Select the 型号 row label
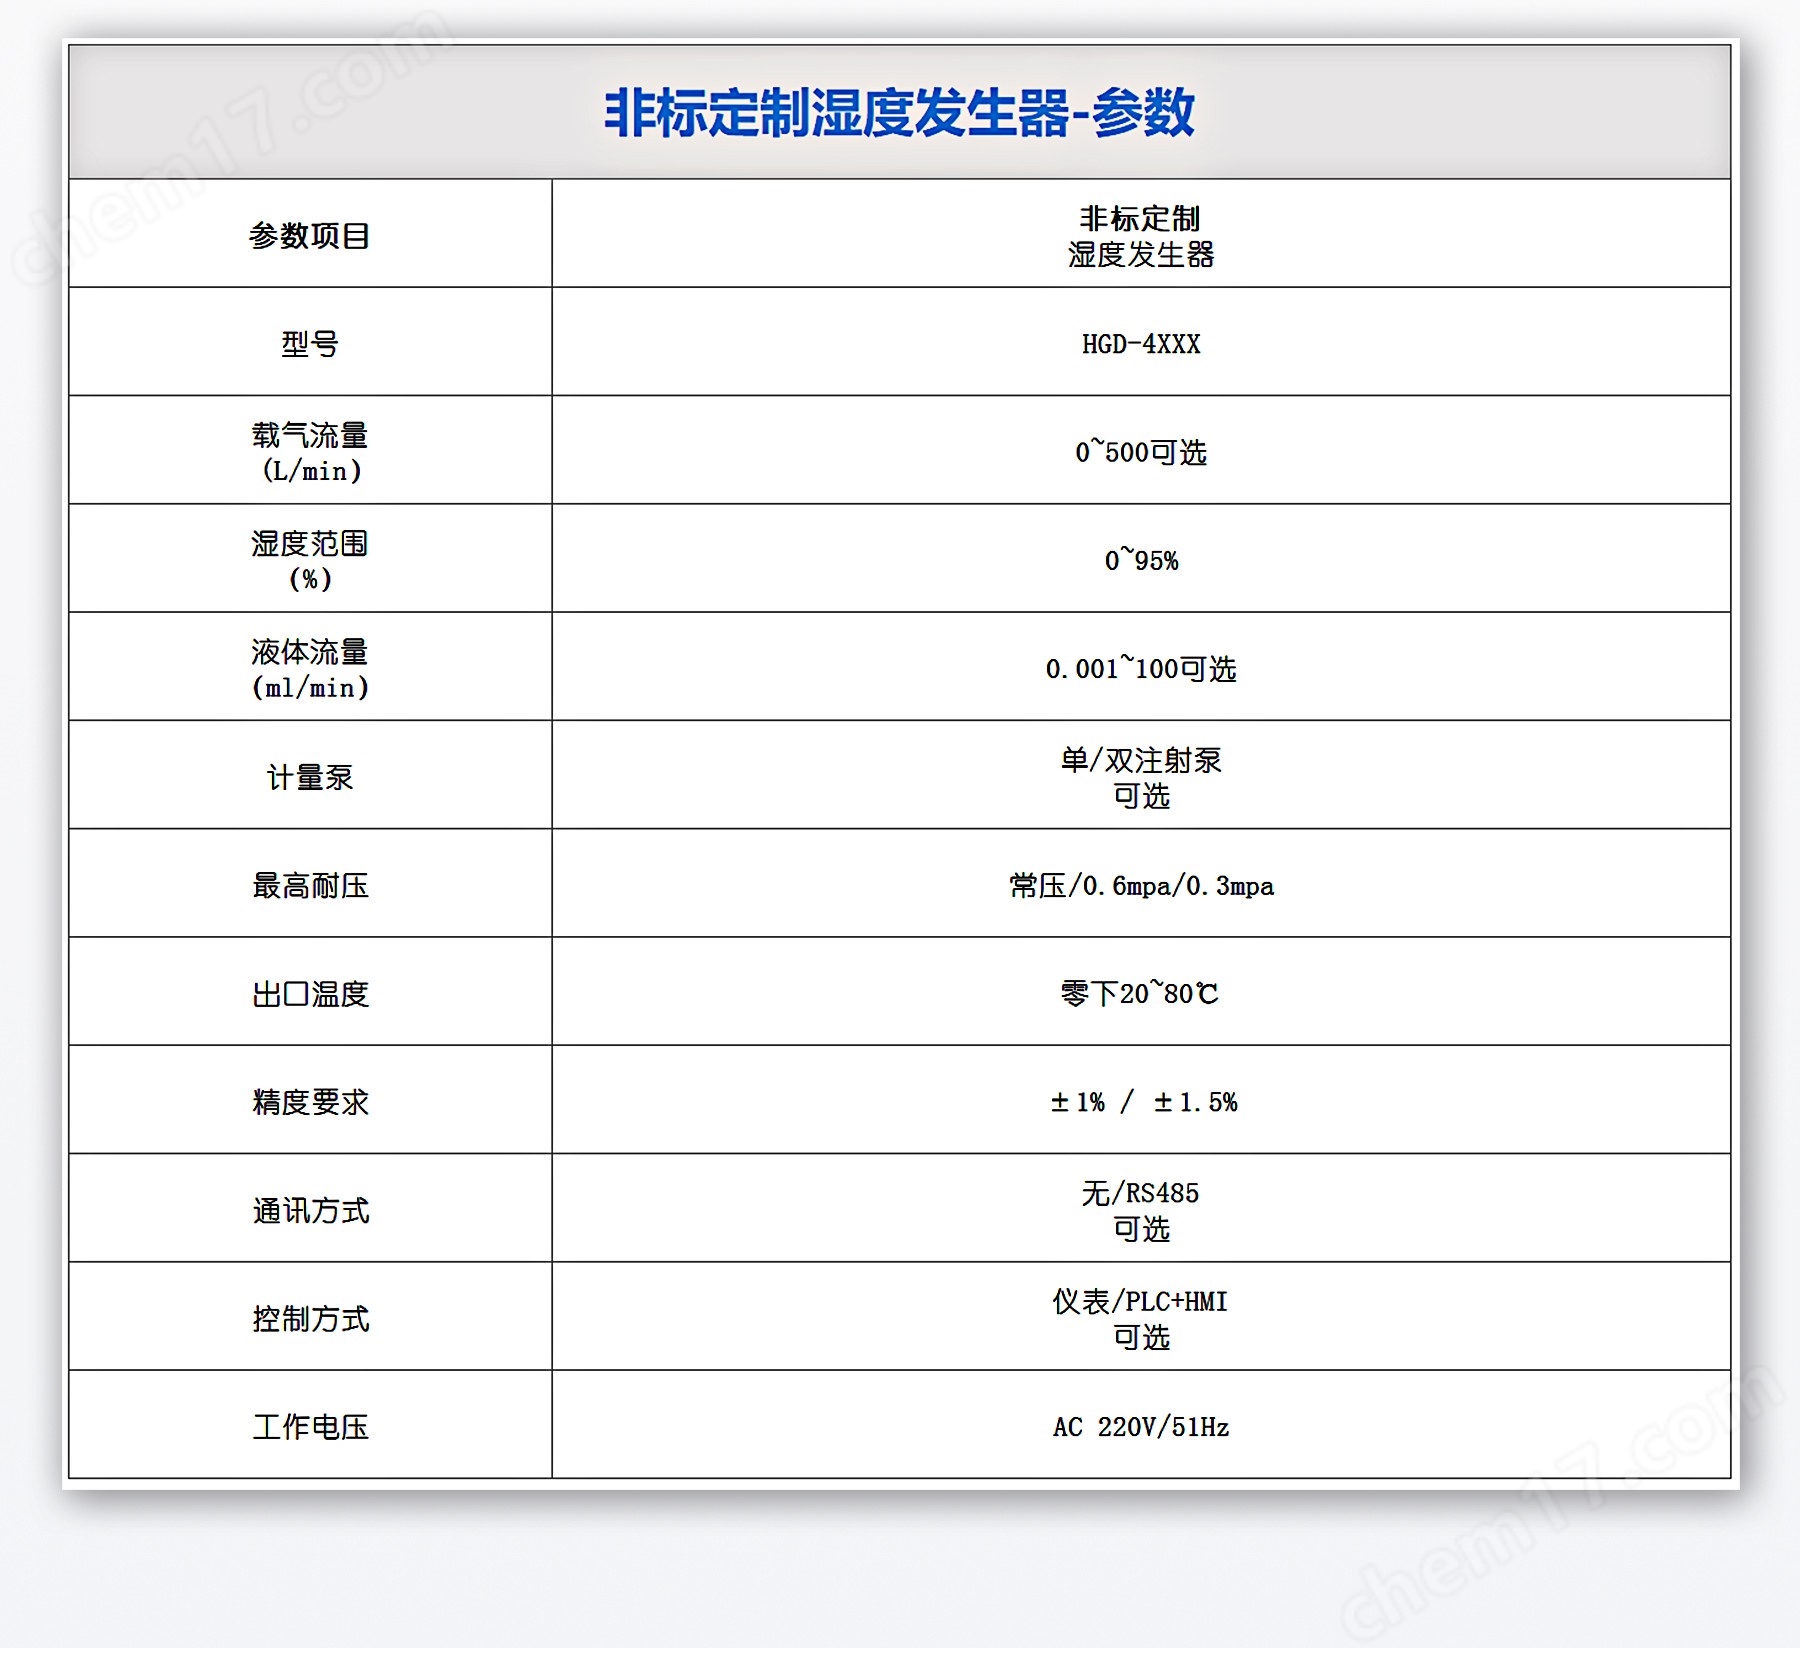 coord(310,344)
